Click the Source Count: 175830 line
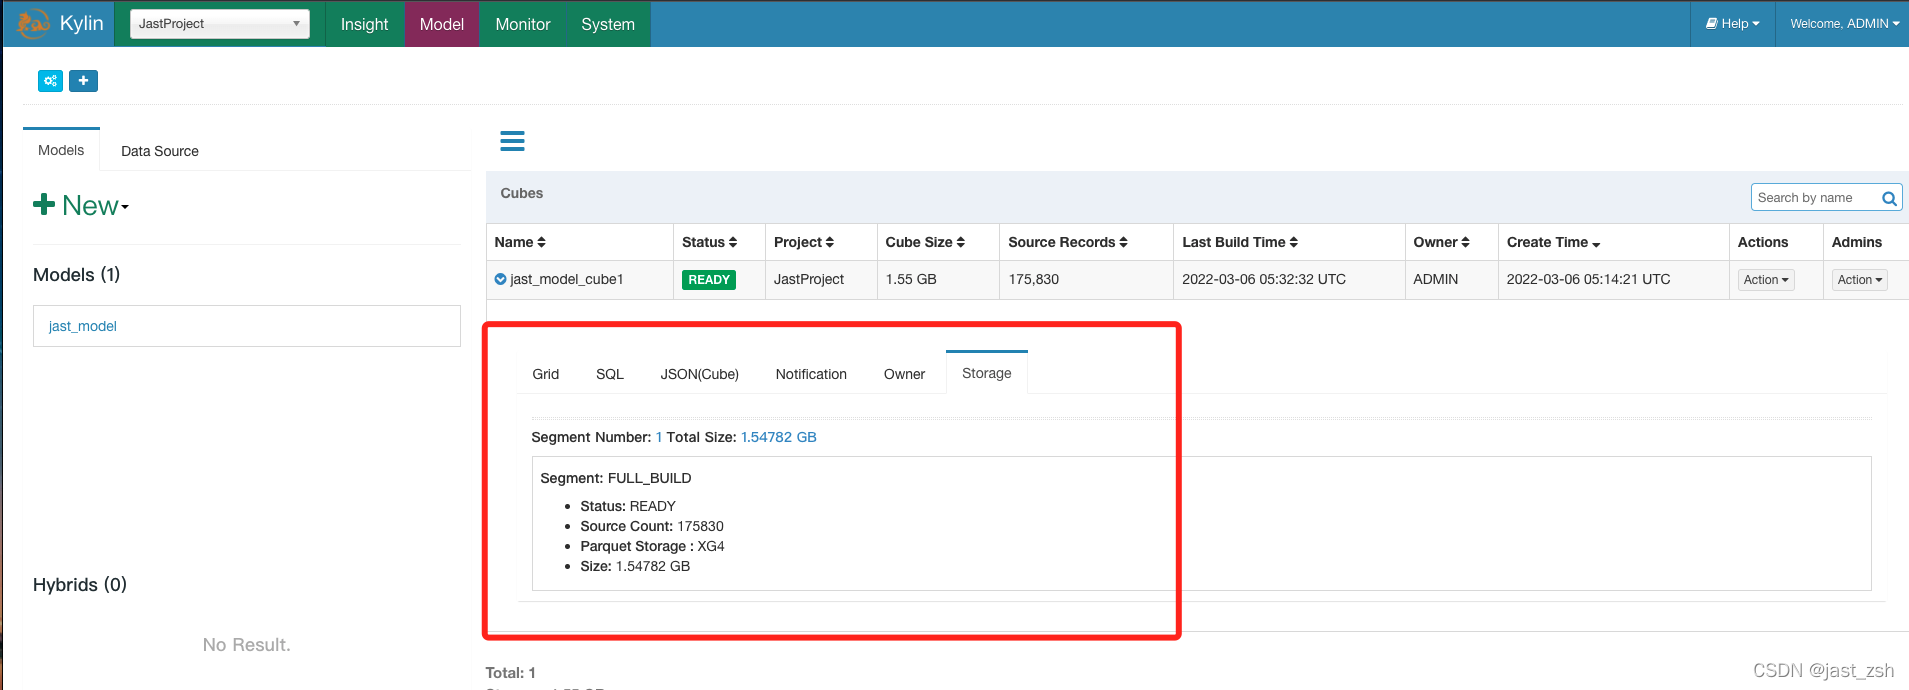Screen dimensions: 1909x690 [x=652, y=526]
